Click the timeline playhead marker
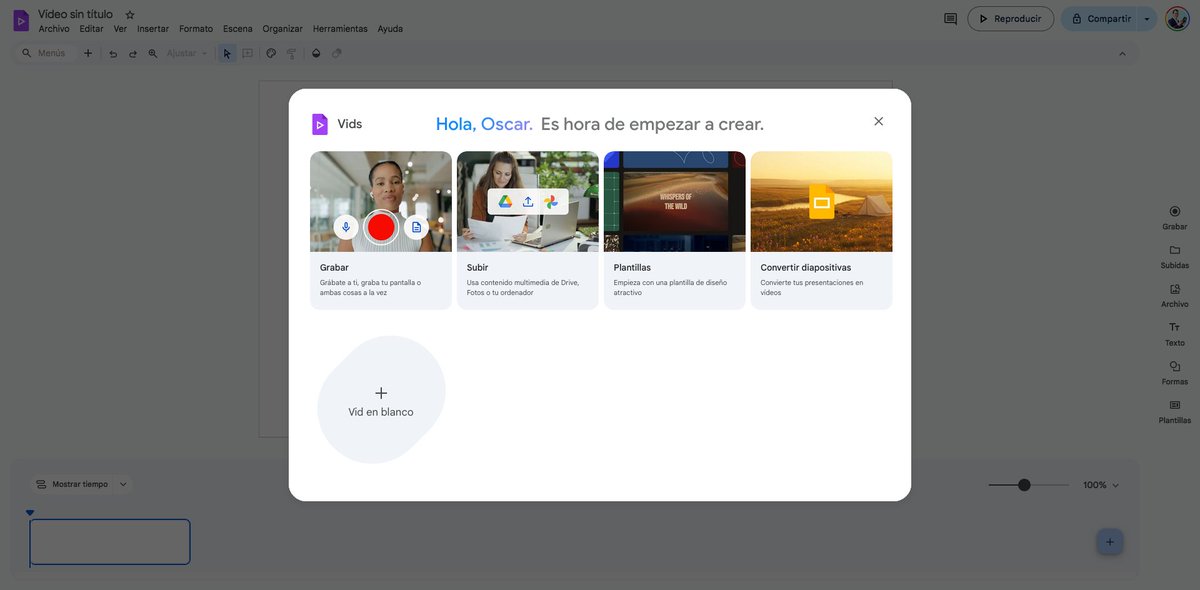This screenshot has width=1200, height=590. (x=30, y=513)
